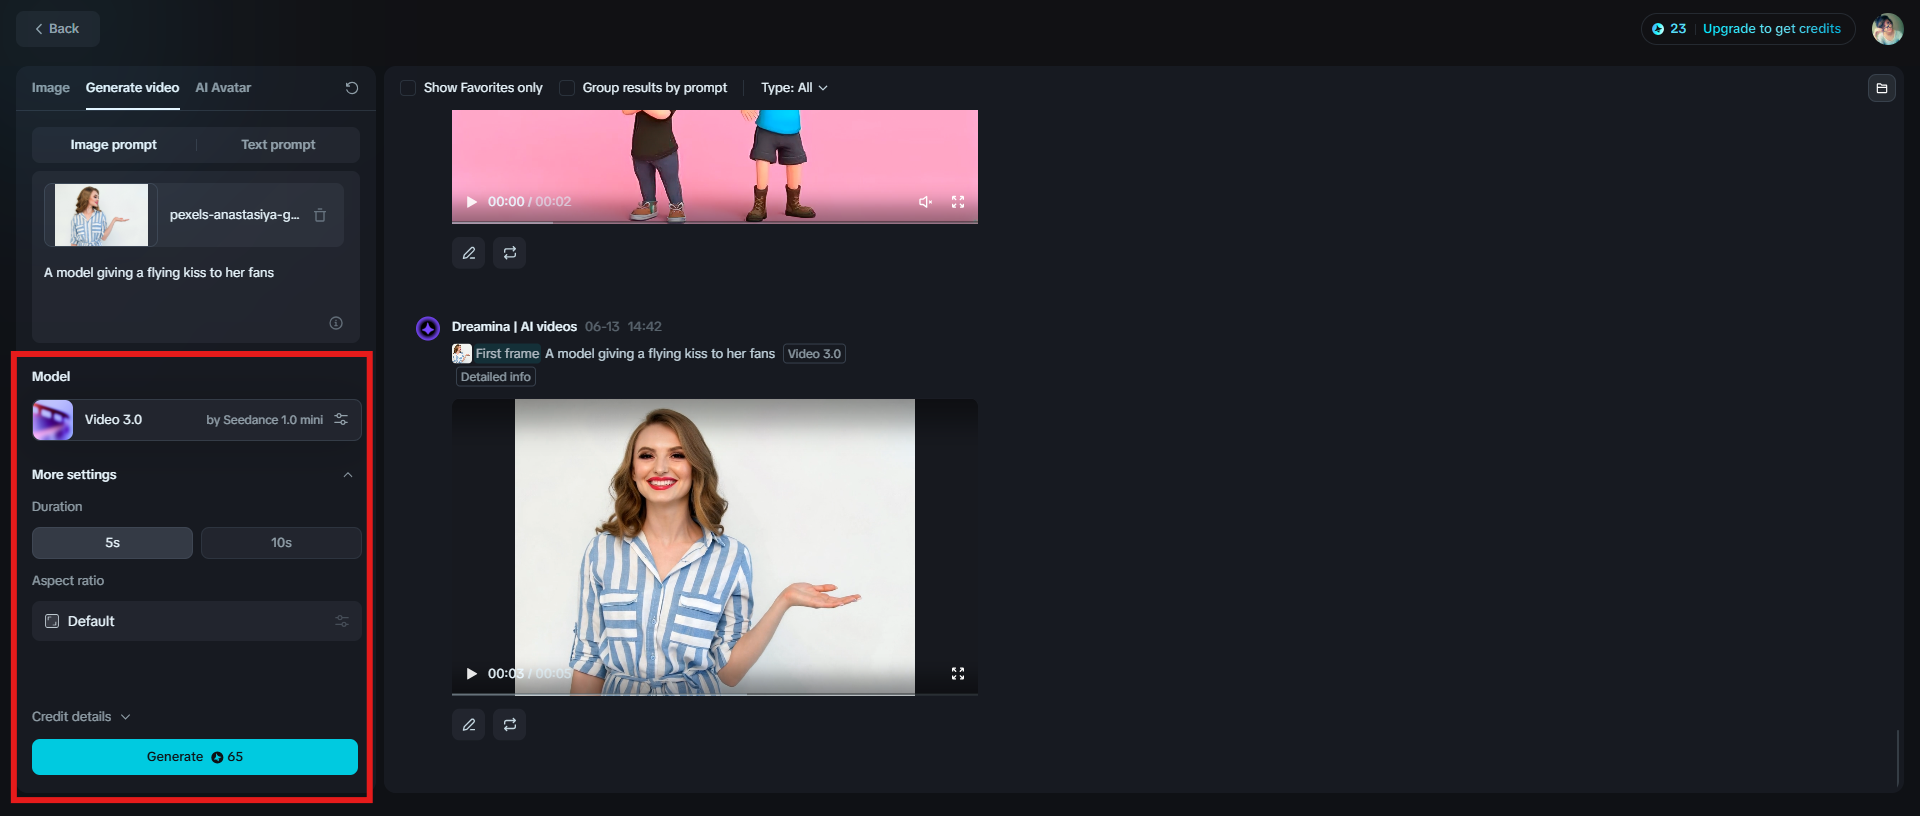Open the Video 3.0 model selector
This screenshot has width=1920, height=816.
(196, 420)
